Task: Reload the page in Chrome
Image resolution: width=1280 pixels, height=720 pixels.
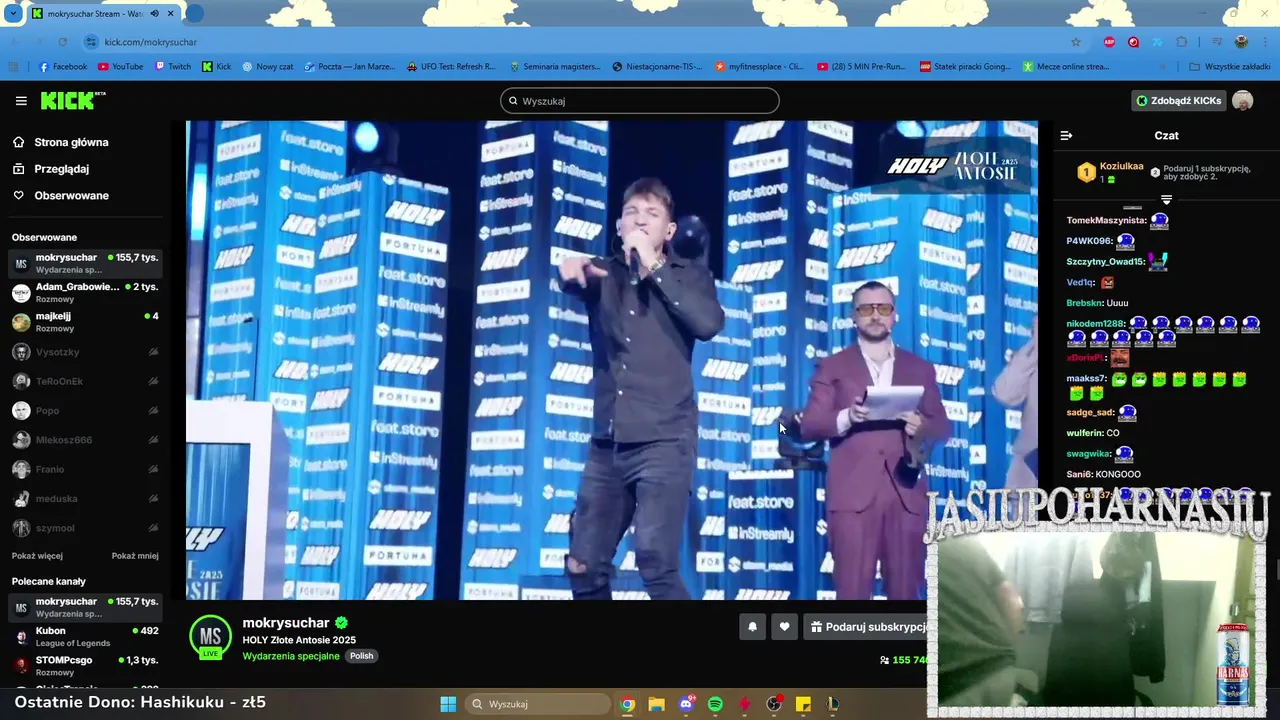Action: click(x=62, y=42)
